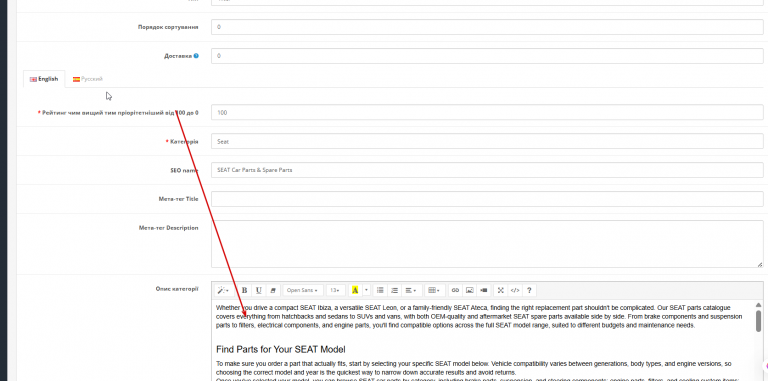Toggle bold formatting in the editor
Viewport: 768px width, 381px height.
tap(244, 290)
